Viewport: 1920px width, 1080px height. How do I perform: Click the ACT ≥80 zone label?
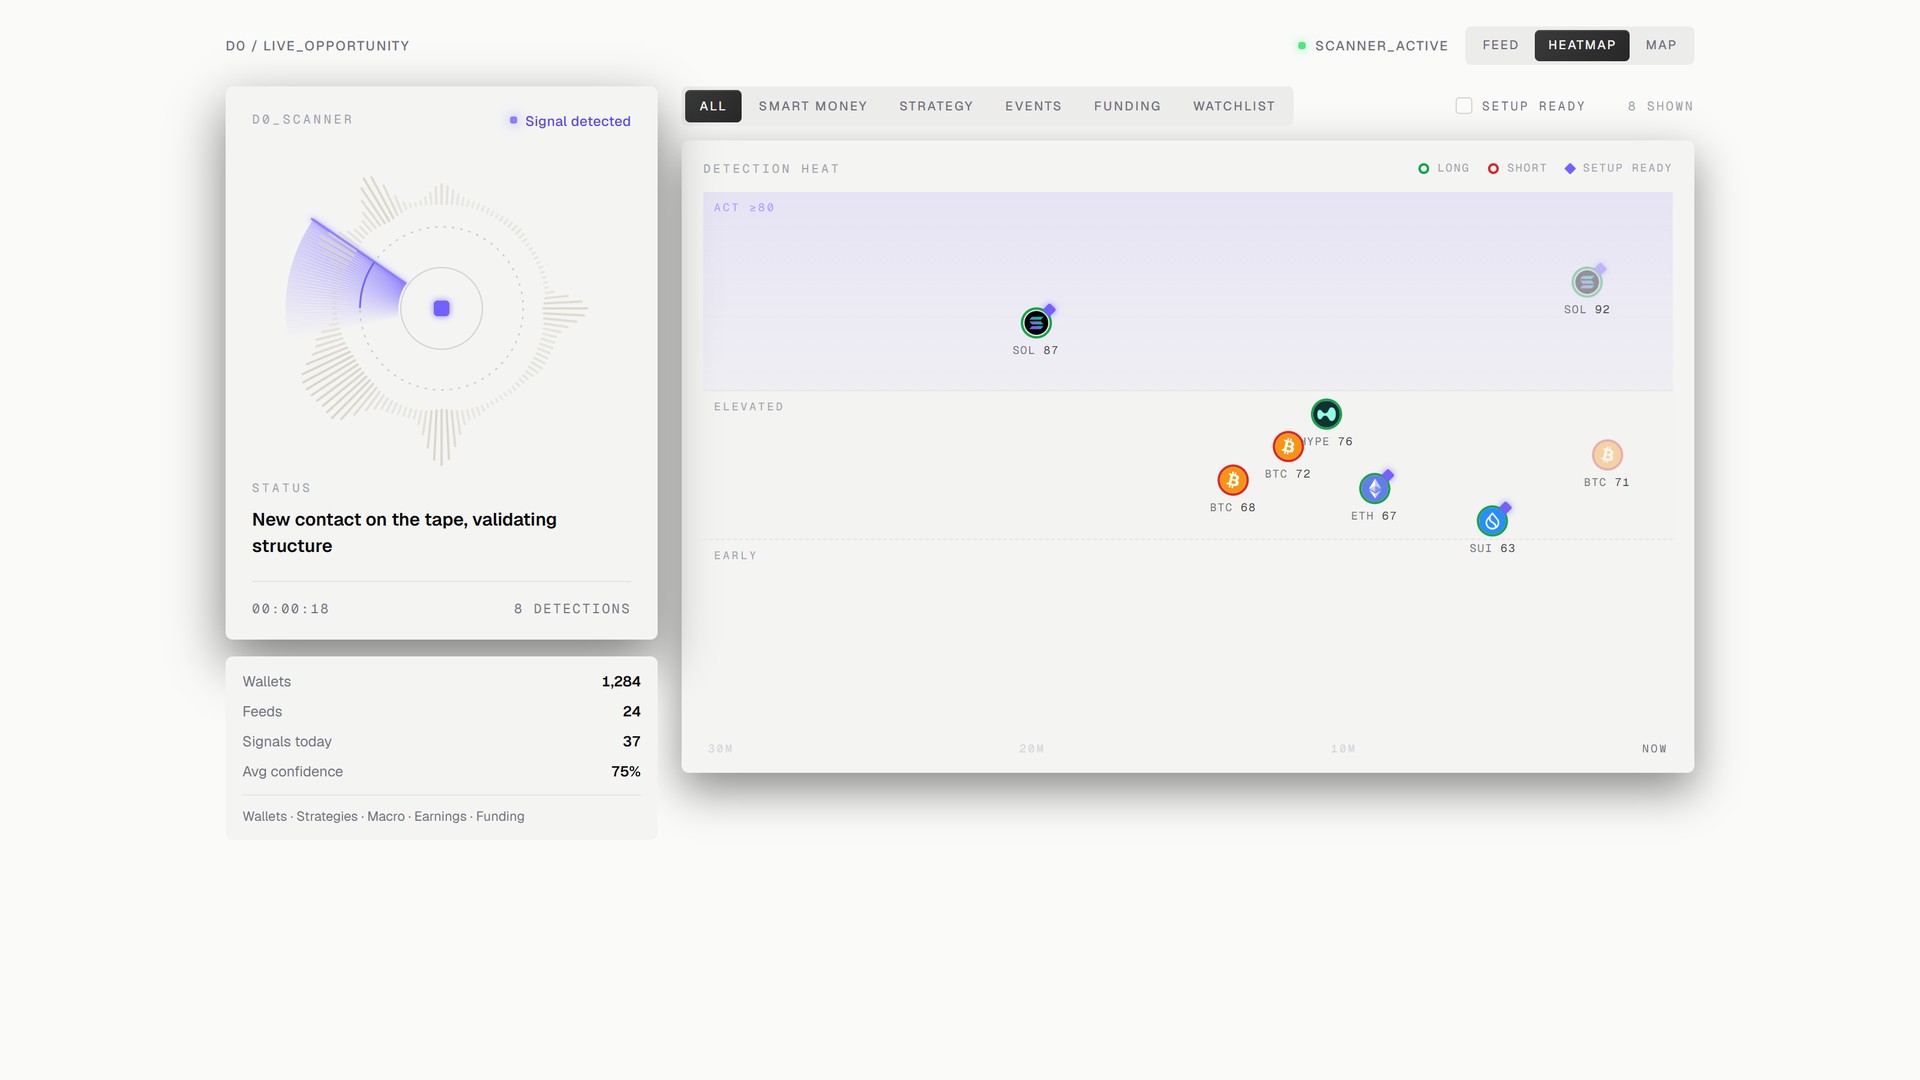[x=744, y=208]
